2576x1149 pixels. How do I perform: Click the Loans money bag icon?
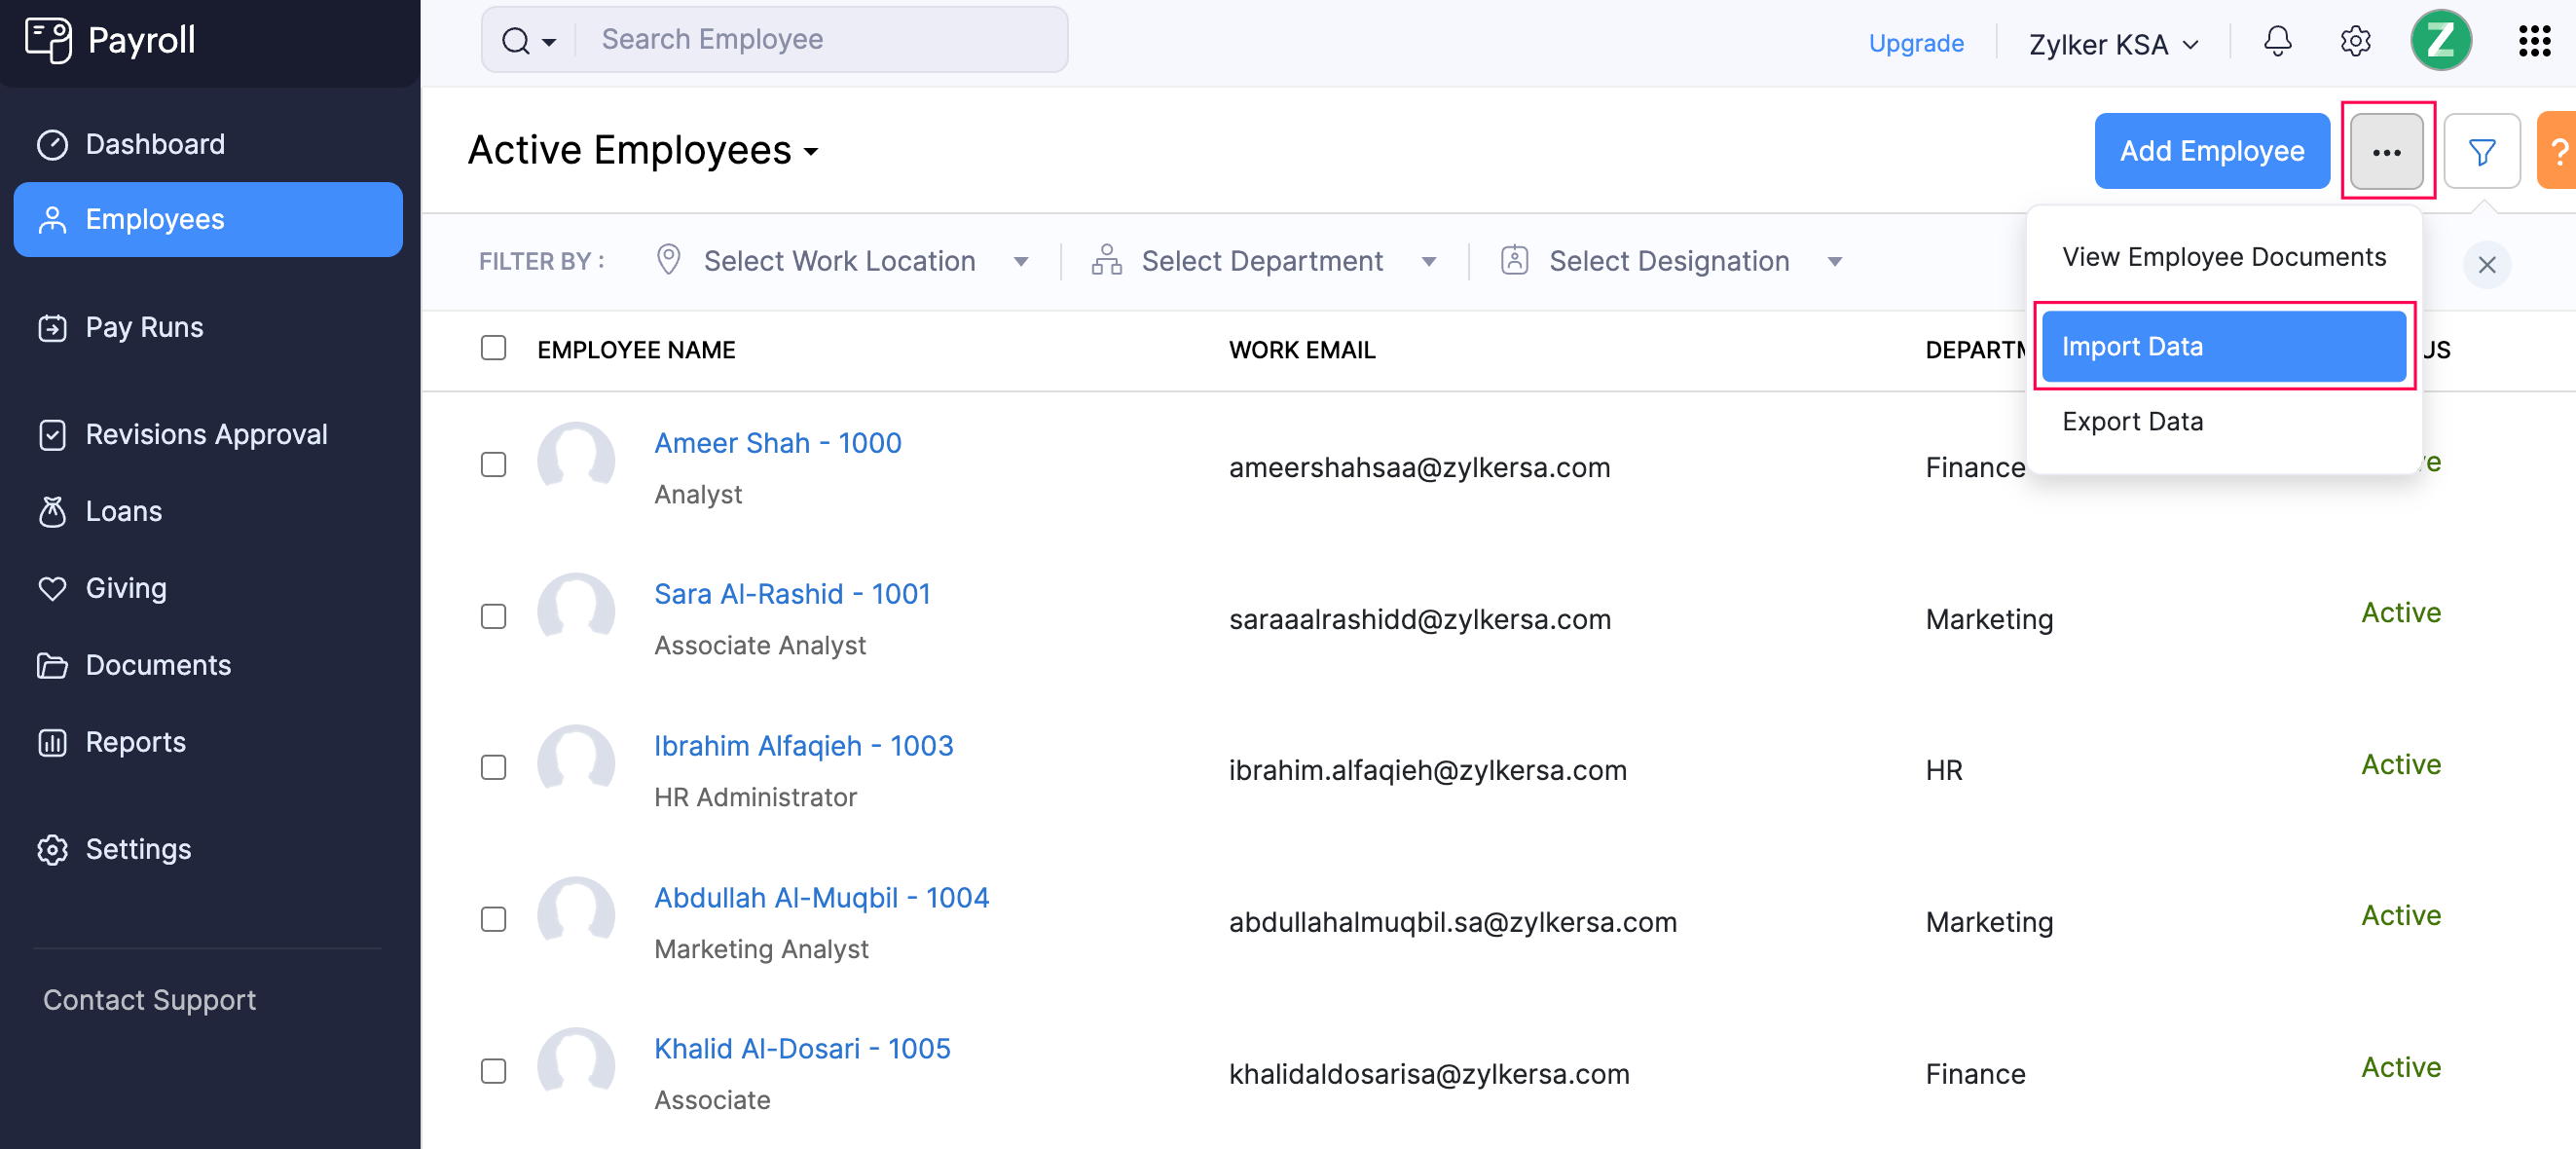[52, 512]
